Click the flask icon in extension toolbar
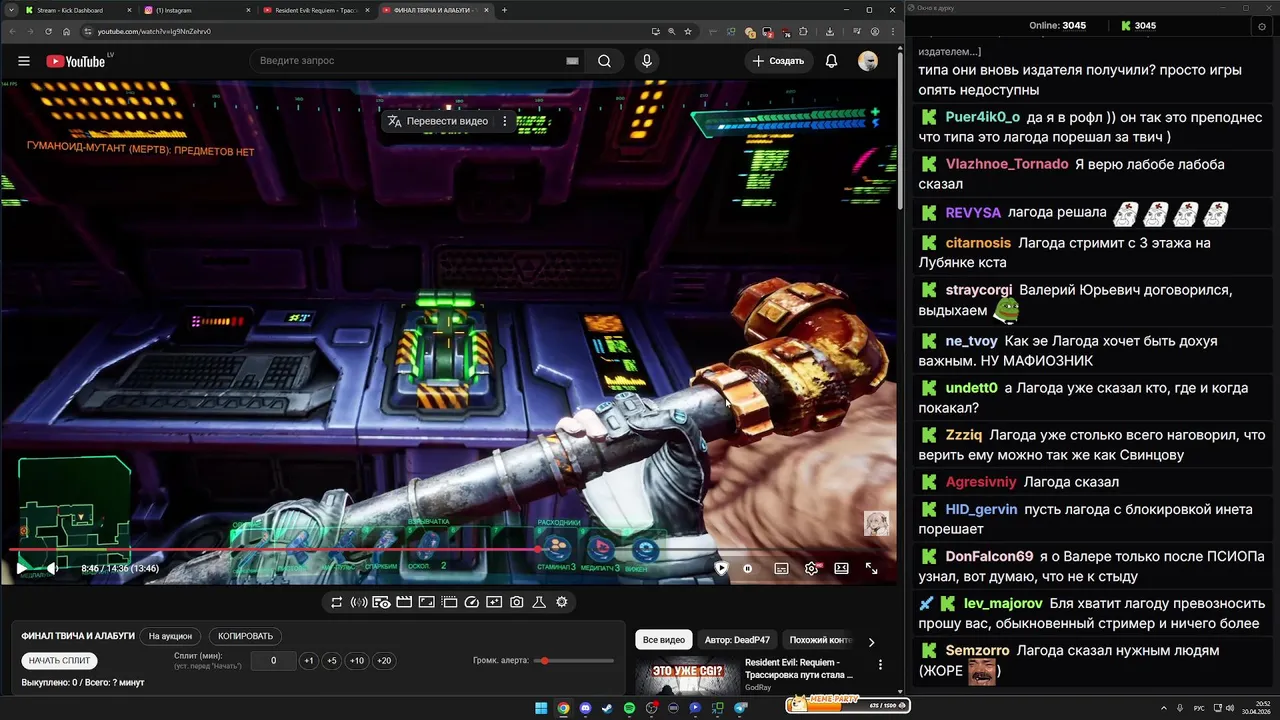1280x720 pixels. [x=539, y=602]
